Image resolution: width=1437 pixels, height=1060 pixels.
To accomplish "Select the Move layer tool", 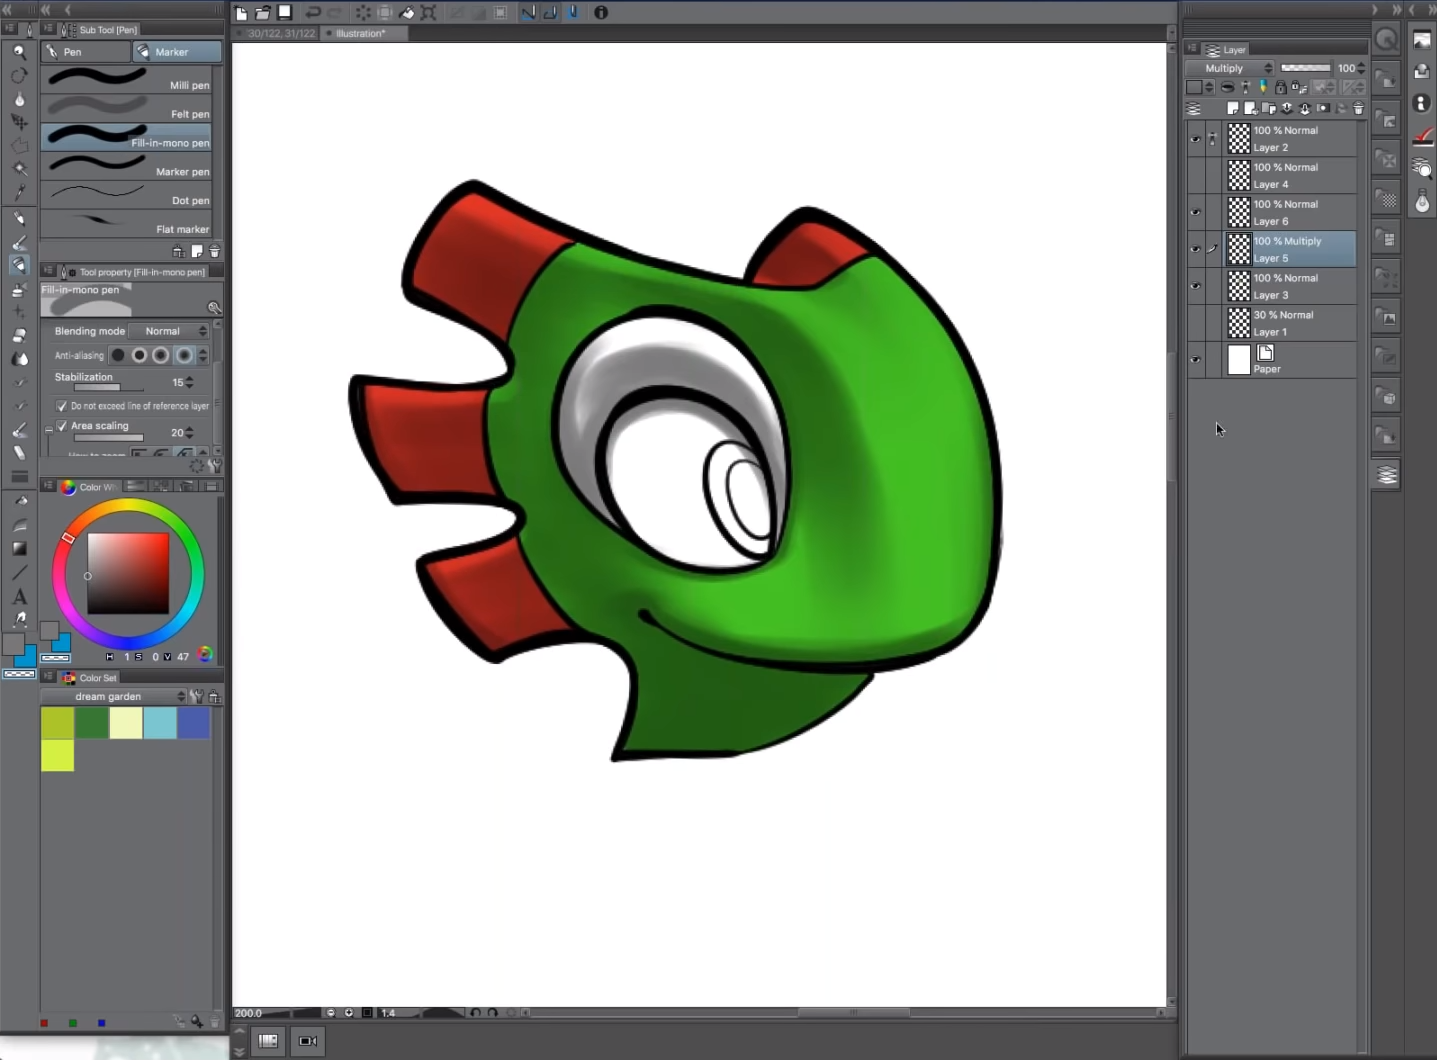I will [19, 122].
